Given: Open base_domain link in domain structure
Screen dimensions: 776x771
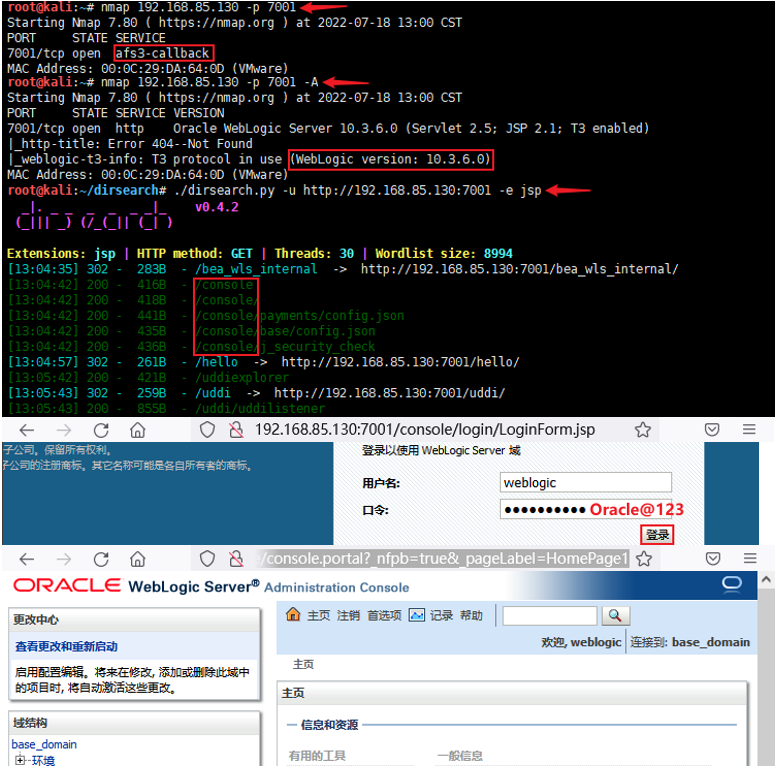Looking at the screenshot, I should point(44,744).
